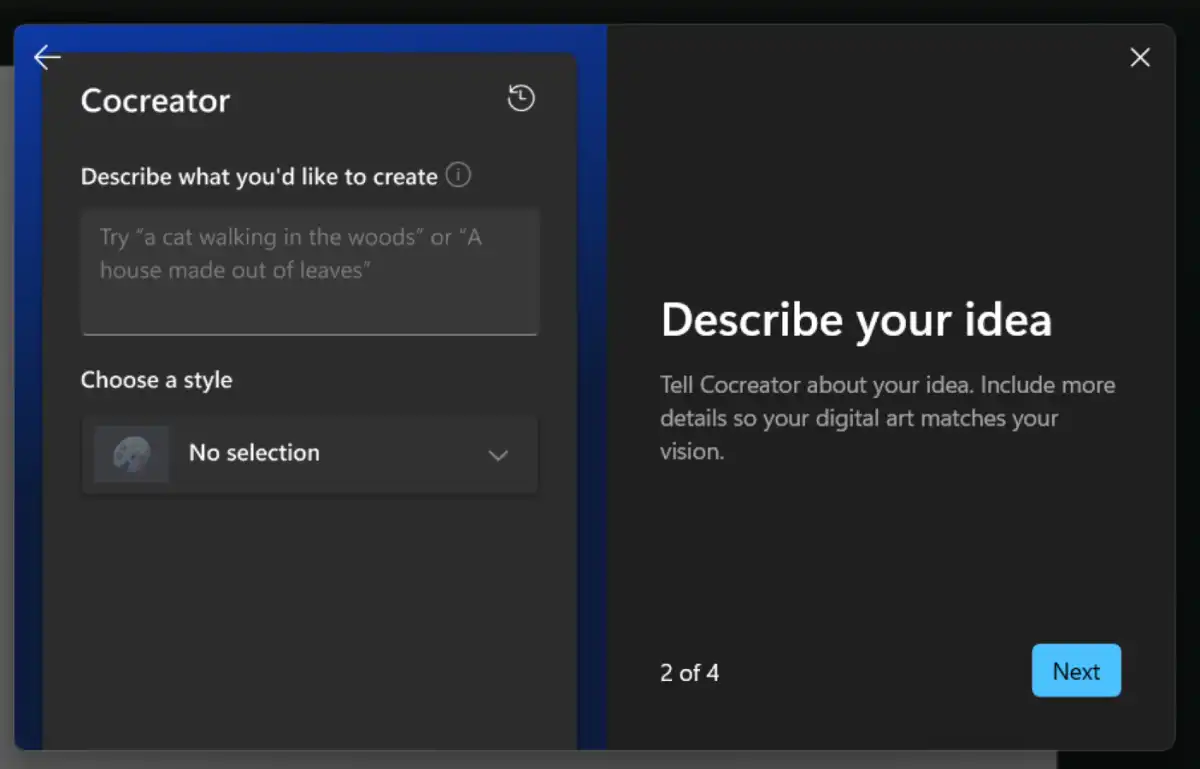Click the "Tell Cocreator about your idea" paragraph
1200x769 pixels.
(887, 418)
